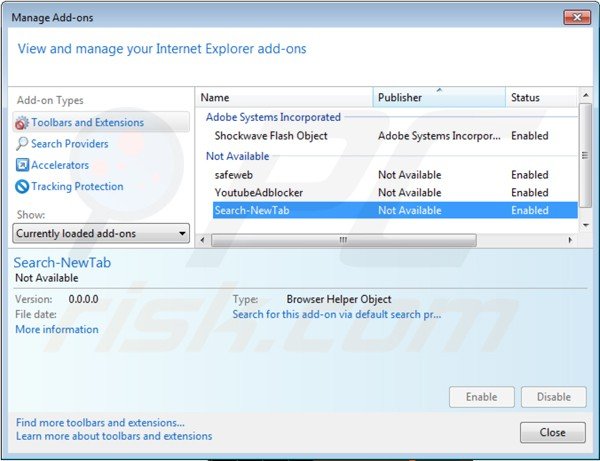Click Search for this add-on via default search link
This screenshot has height=461, width=600.
coord(337,314)
